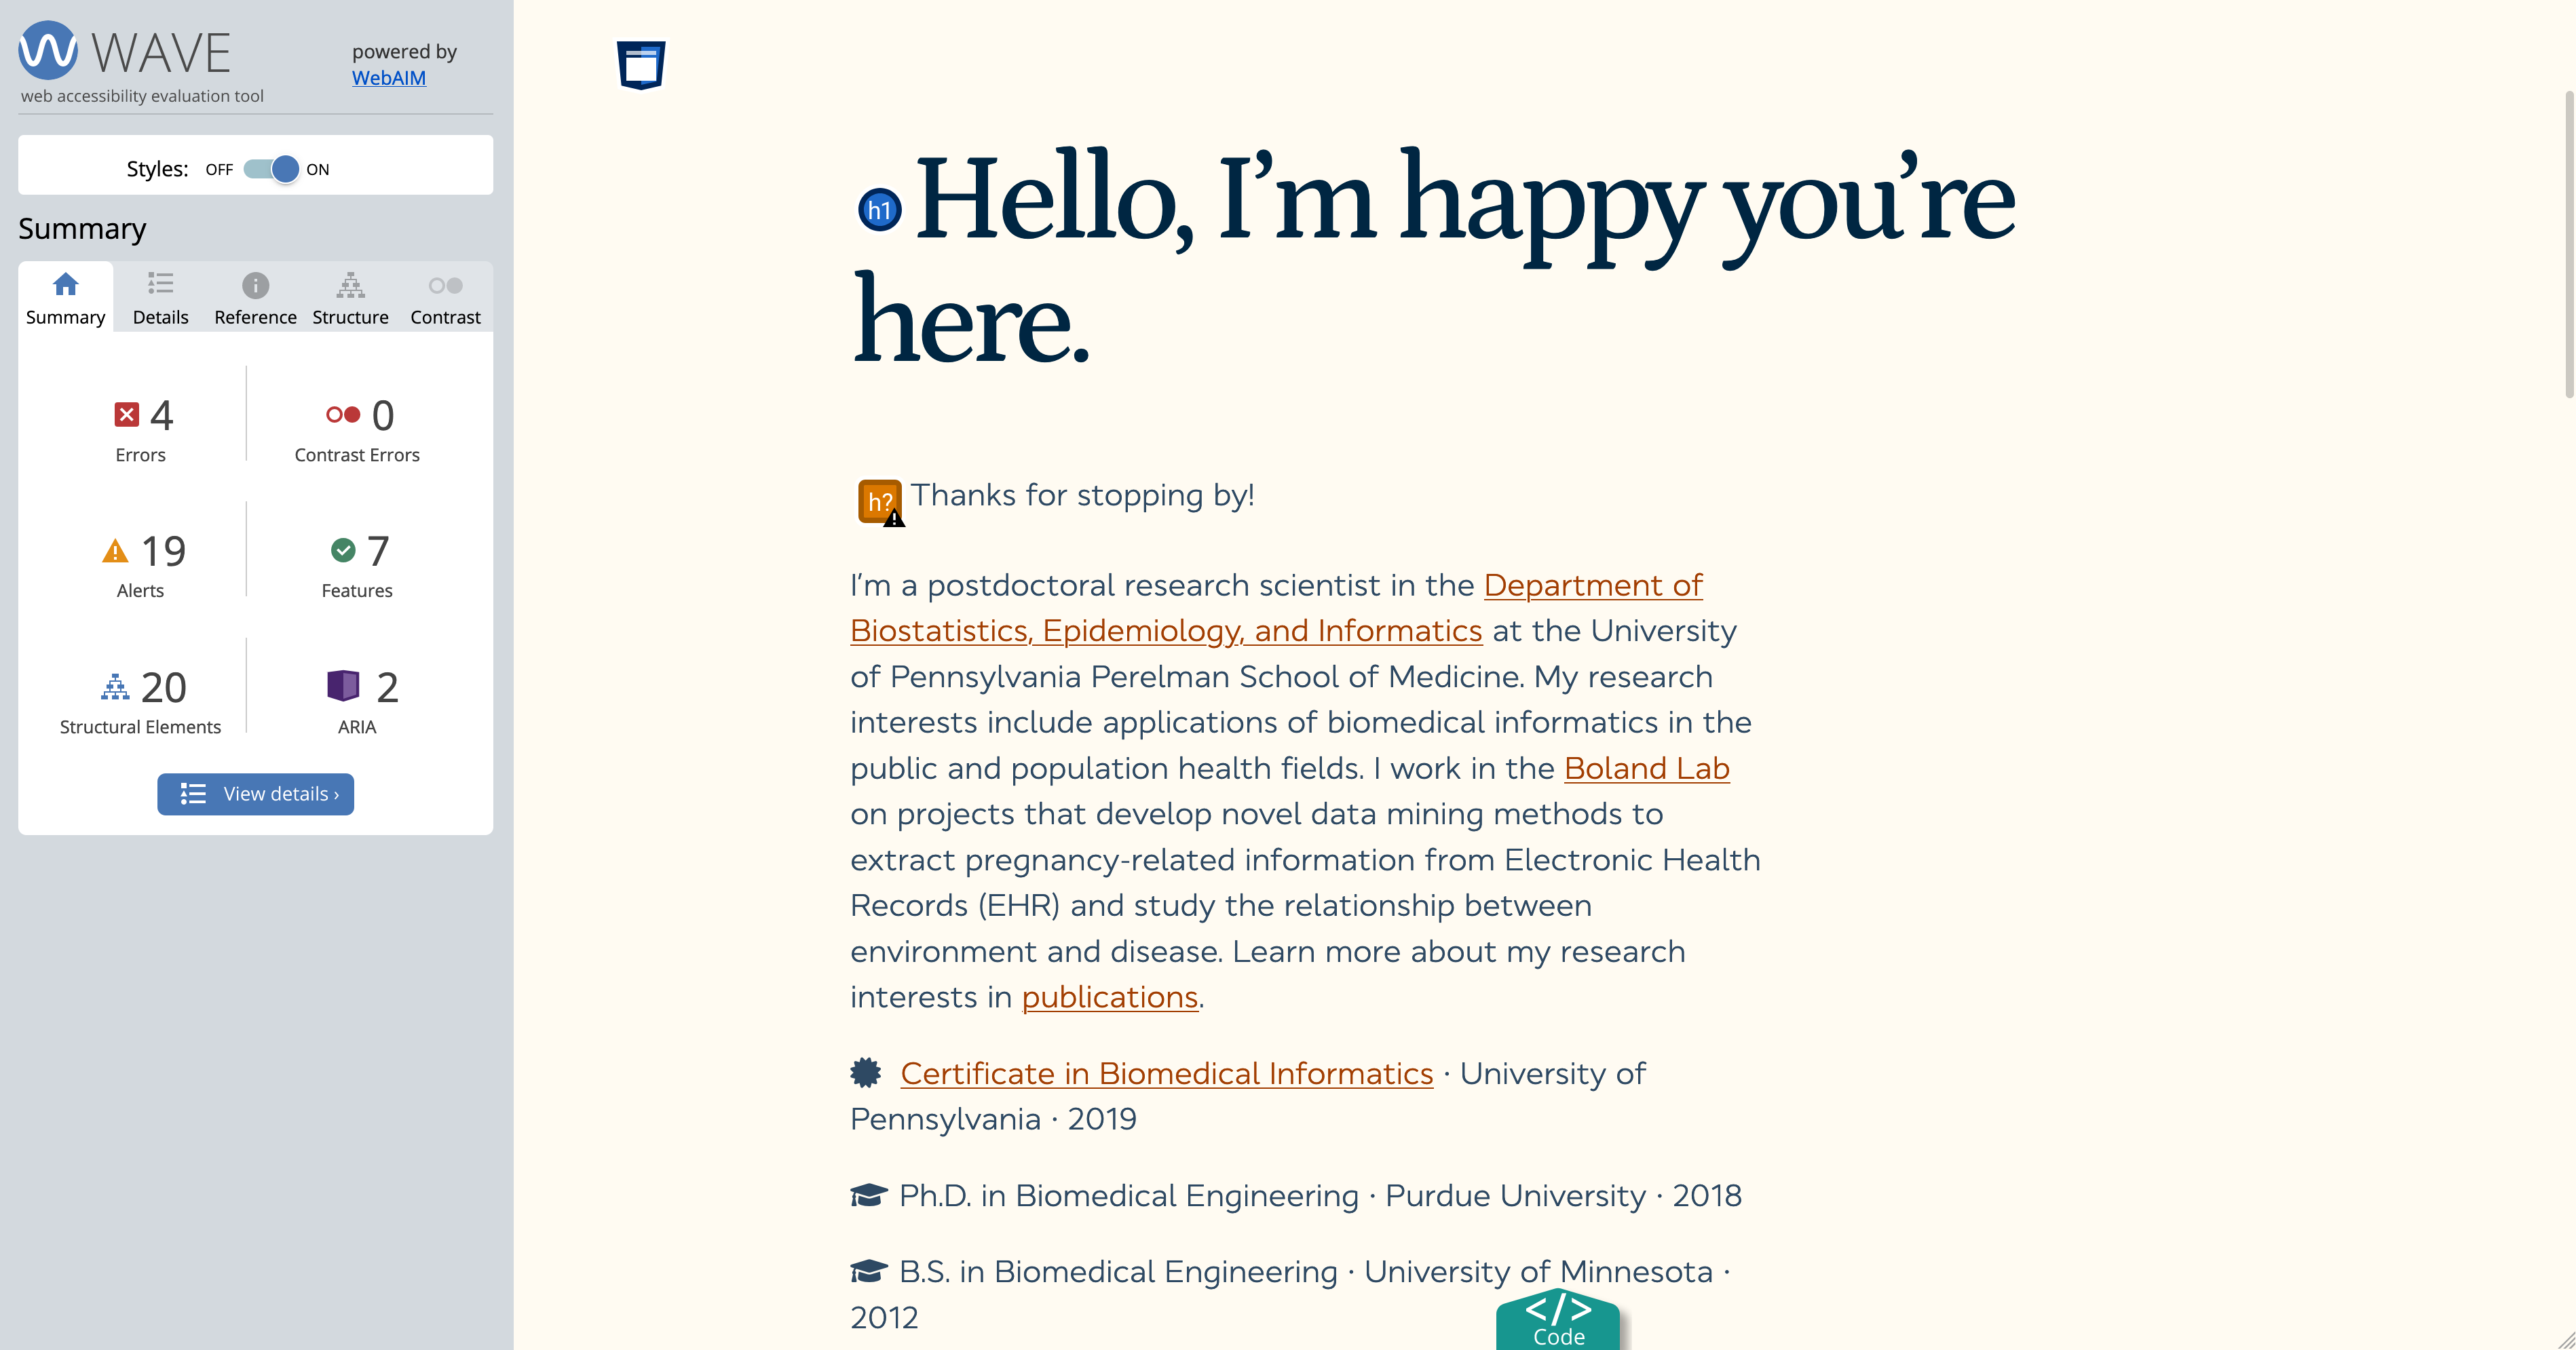Click the WAVE logo icon
The width and height of the screenshot is (2576, 1350).
point(48,50)
